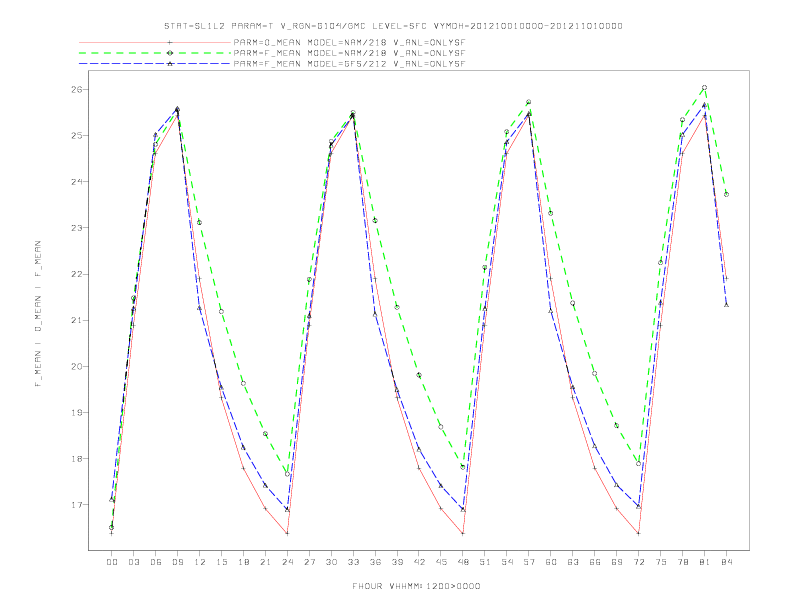Click x-axis tick label 39

(x=397, y=562)
